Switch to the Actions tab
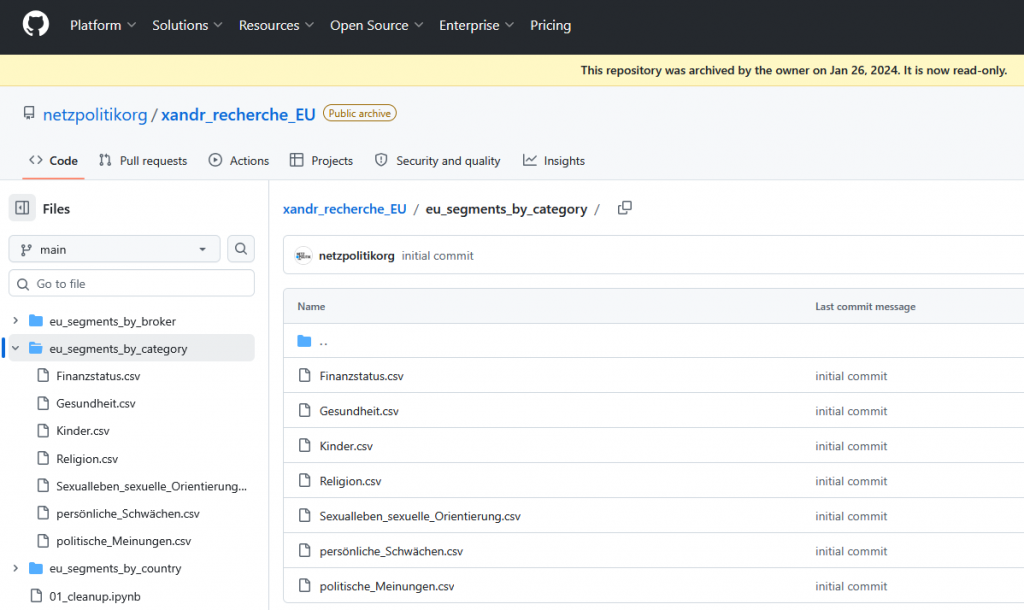Image resolution: width=1024 pixels, height=610 pixels. tap(239, 161)
